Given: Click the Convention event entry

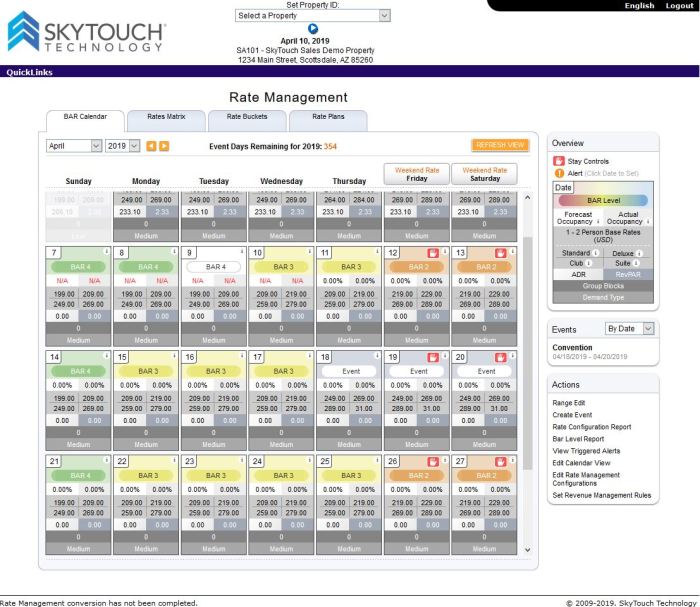Looking at the screenshot, I should click(572, 347).
